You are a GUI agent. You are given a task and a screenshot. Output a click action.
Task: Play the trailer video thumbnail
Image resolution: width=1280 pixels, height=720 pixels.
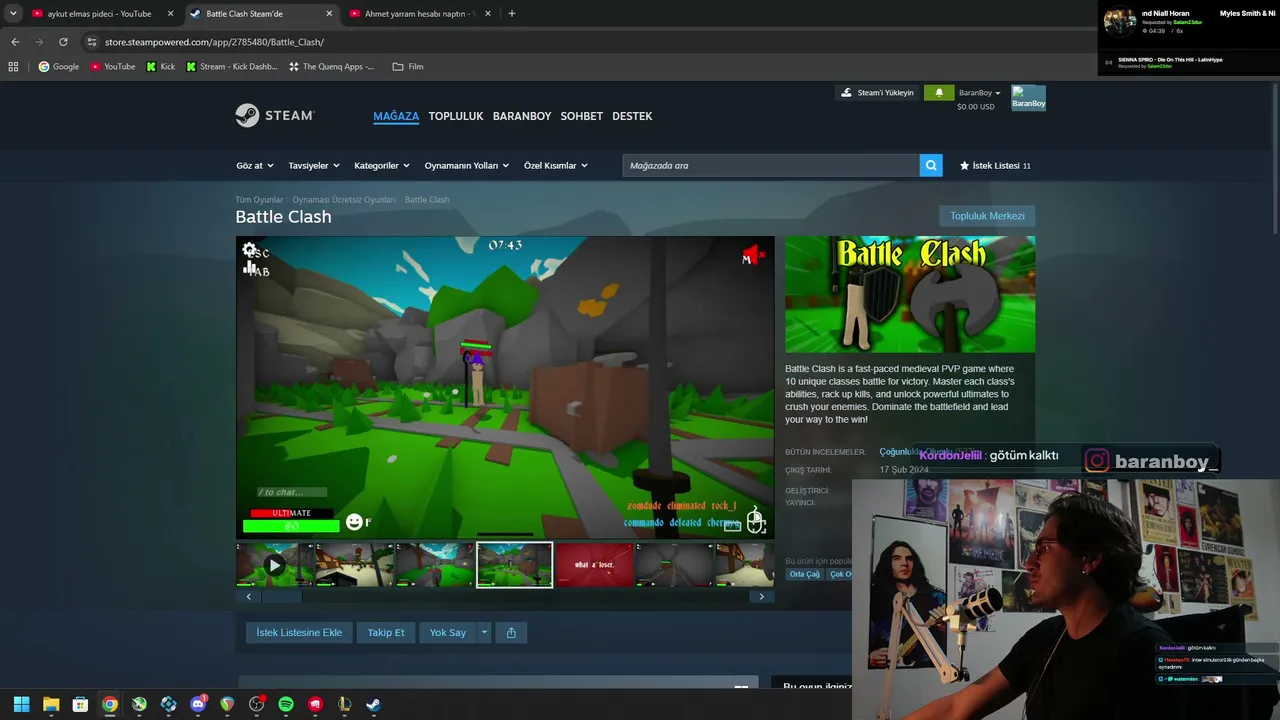pos(274,565)
